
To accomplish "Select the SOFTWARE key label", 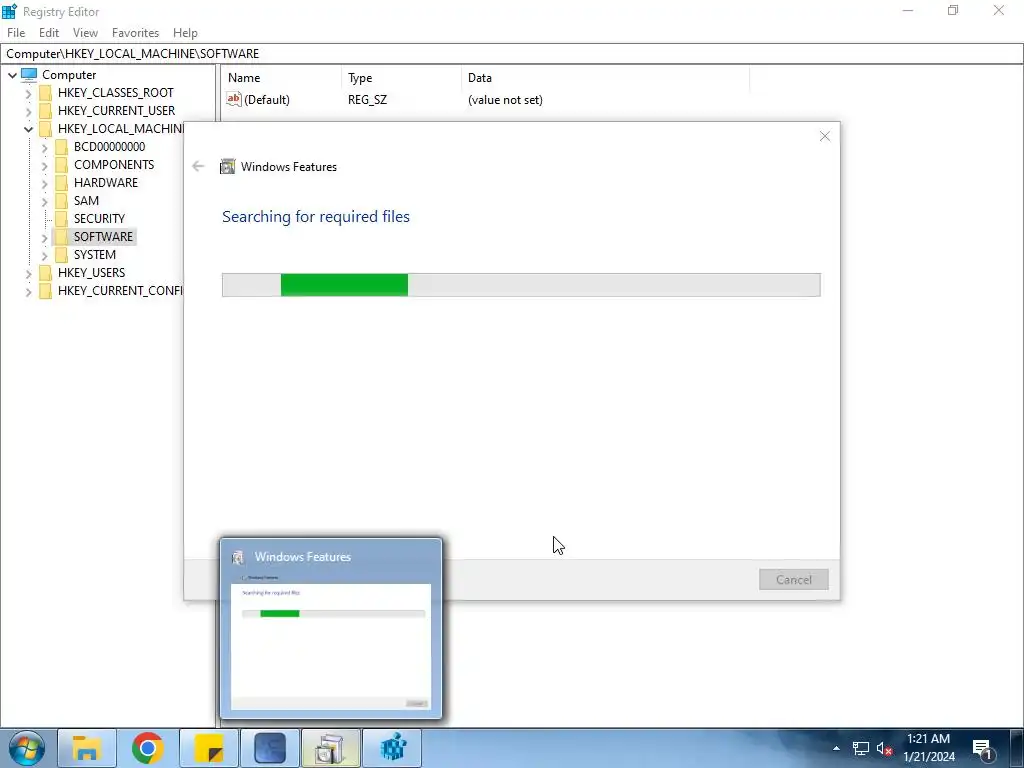I will tap(103, 236).
